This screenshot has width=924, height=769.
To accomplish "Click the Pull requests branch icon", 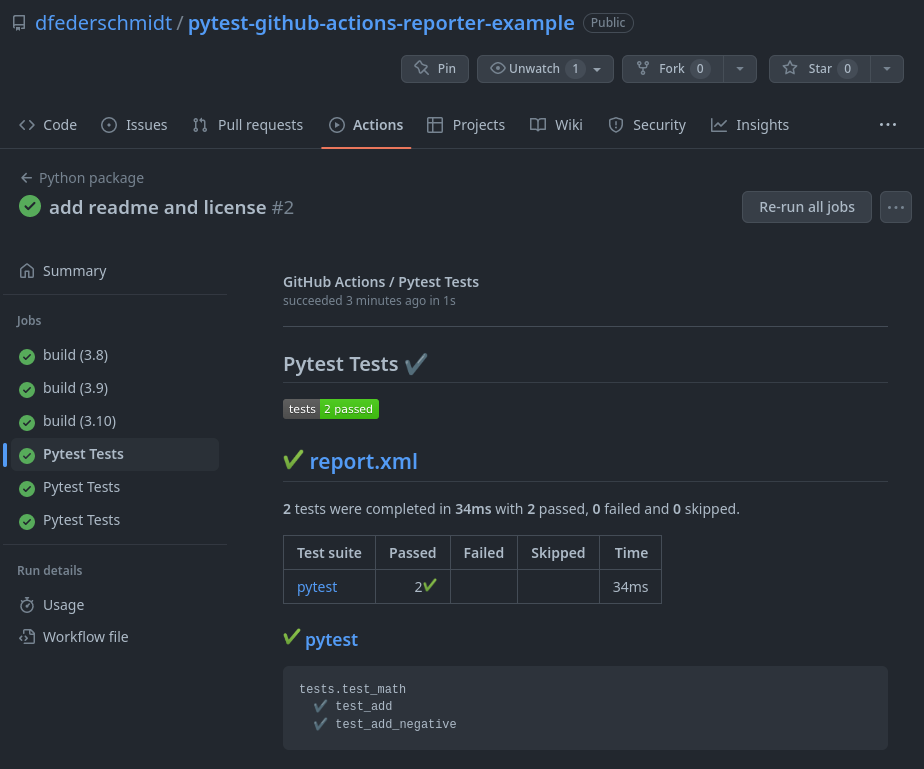I will [200, 125].
